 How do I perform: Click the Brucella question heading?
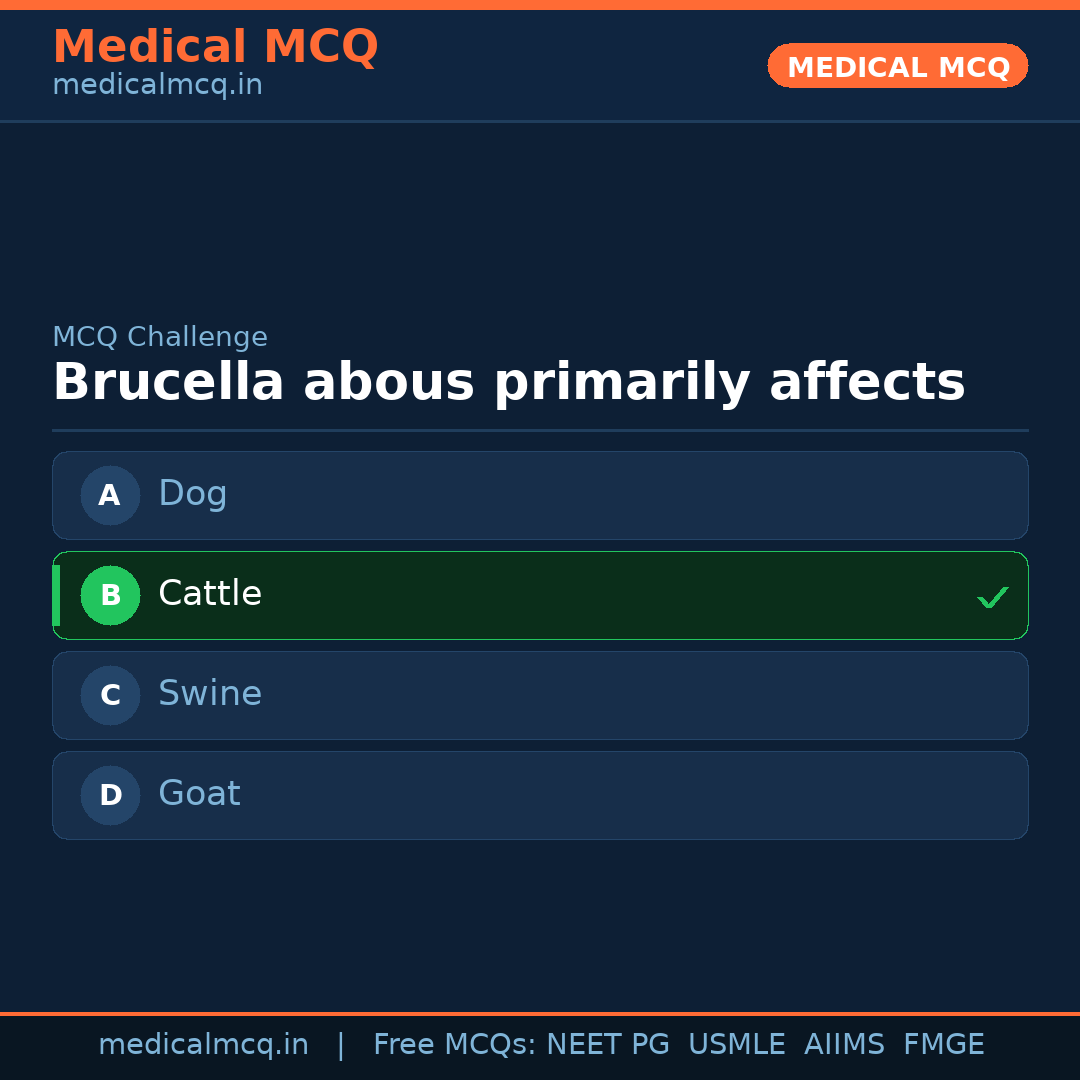click(508, 383)
